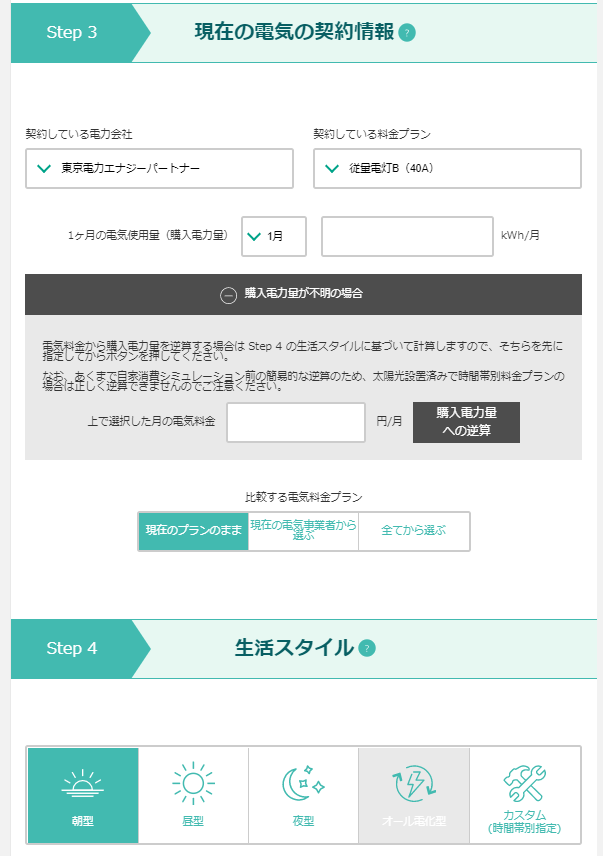
Task: Select the 昼型 sun lifestyle icon
Action: coord(193,783)
